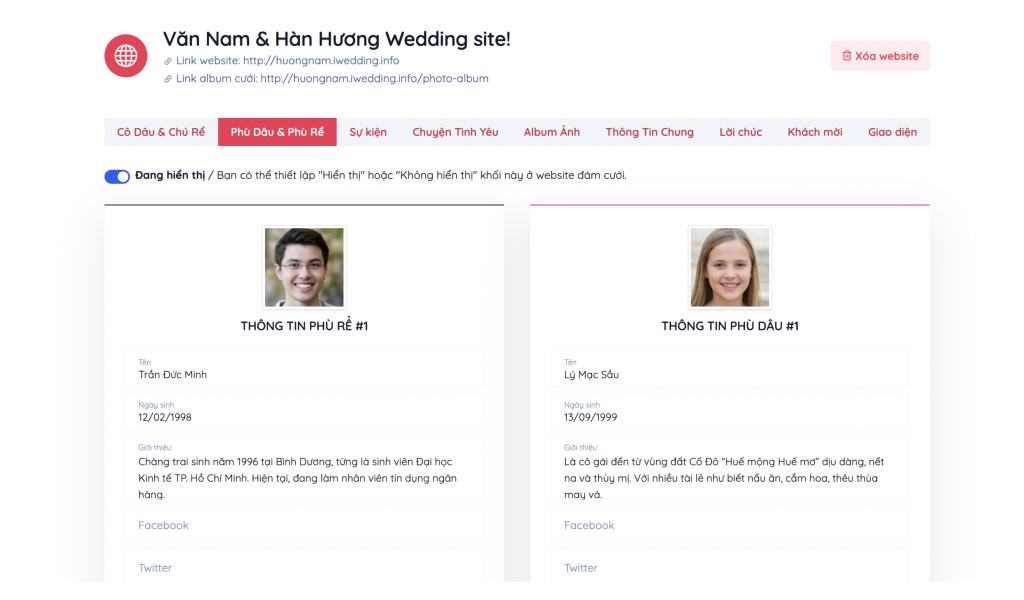Click the Twitter field under Phù Rể #1
This screenshot has height=600, width=1024.
tap(303, 567)
